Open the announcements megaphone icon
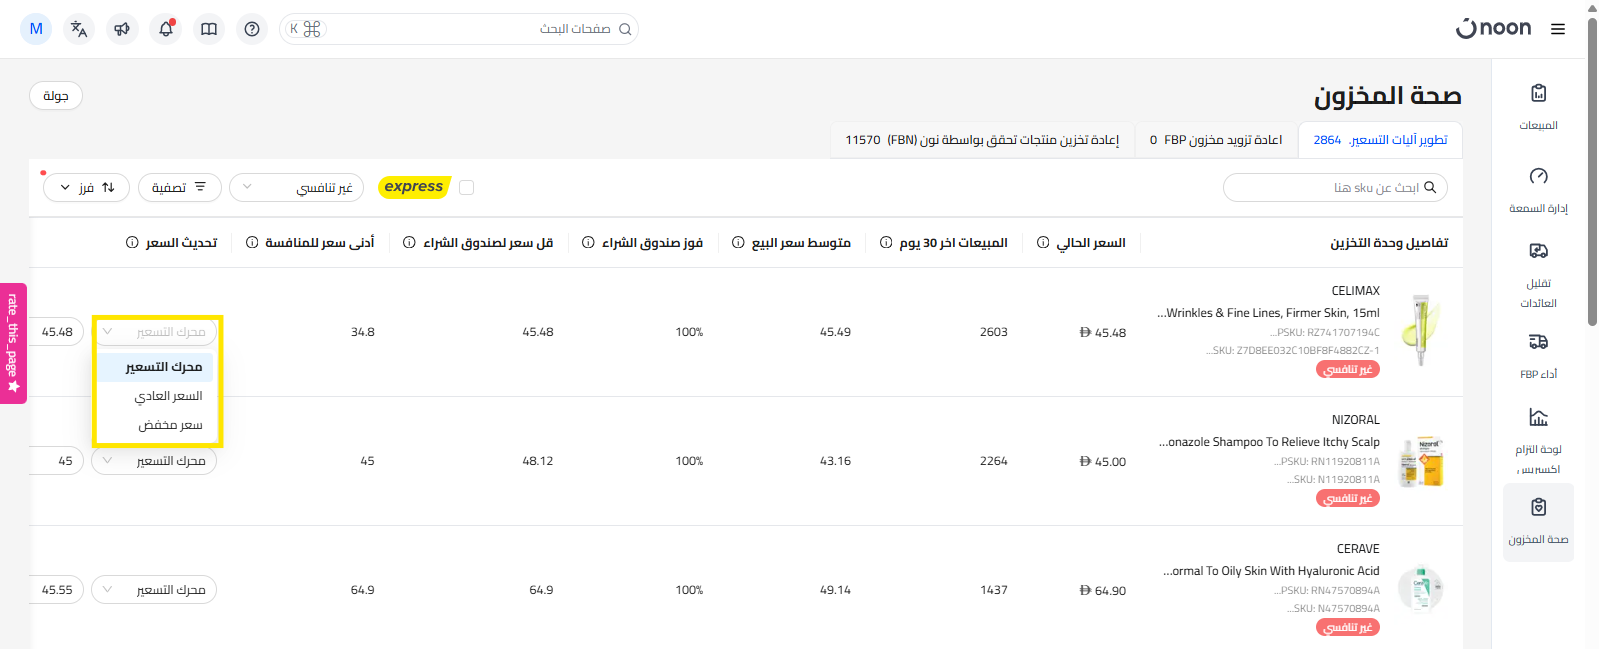Image resolution: width=1599 pixels, height=649 pixels. (122, 29)
